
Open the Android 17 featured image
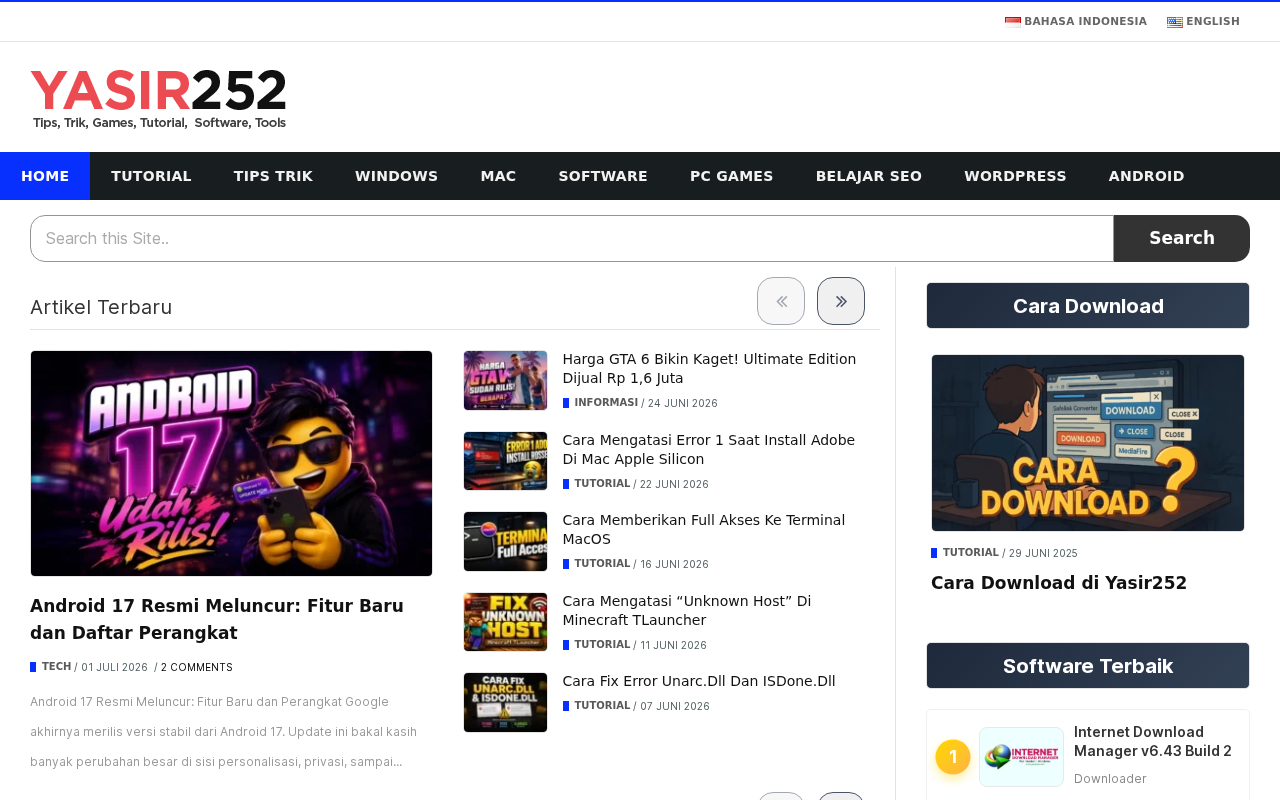point(231,463)
